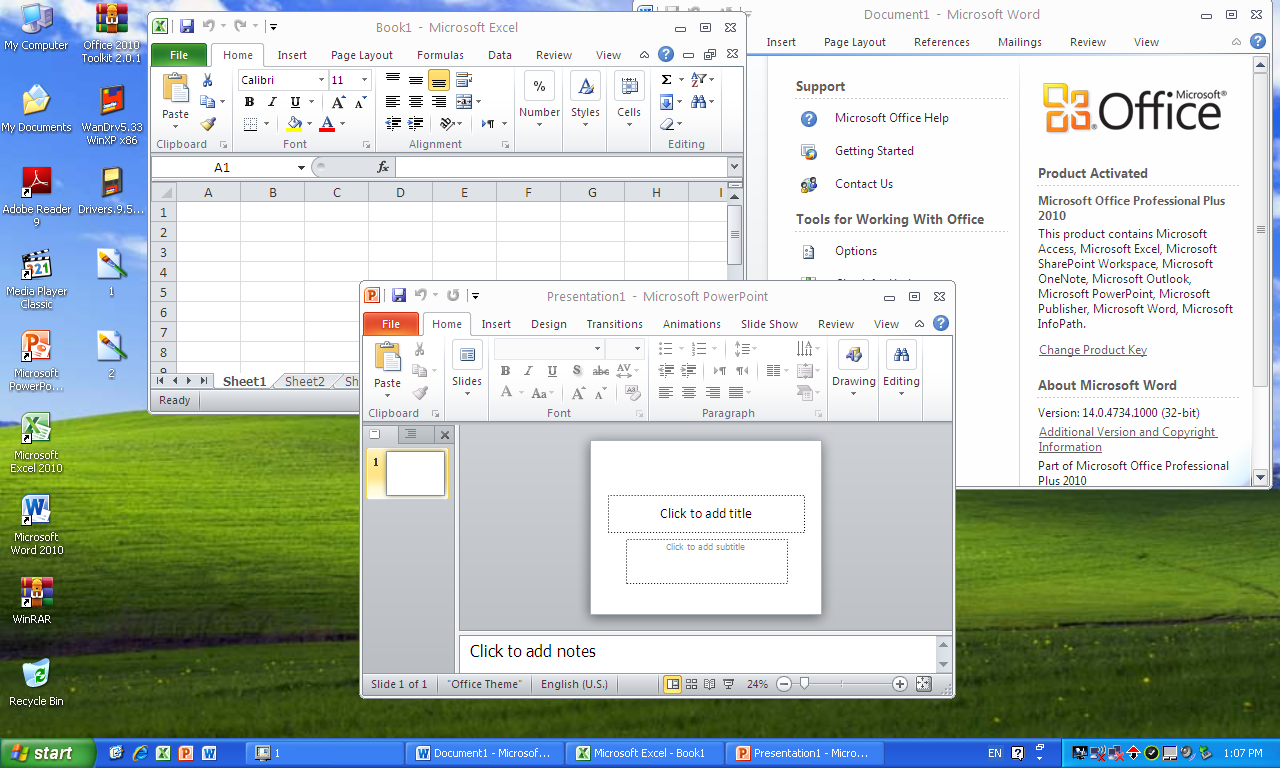Toggle Underline in PowerPoint's Font group
Screen dimensions: 1280x768
pos(553,371)
